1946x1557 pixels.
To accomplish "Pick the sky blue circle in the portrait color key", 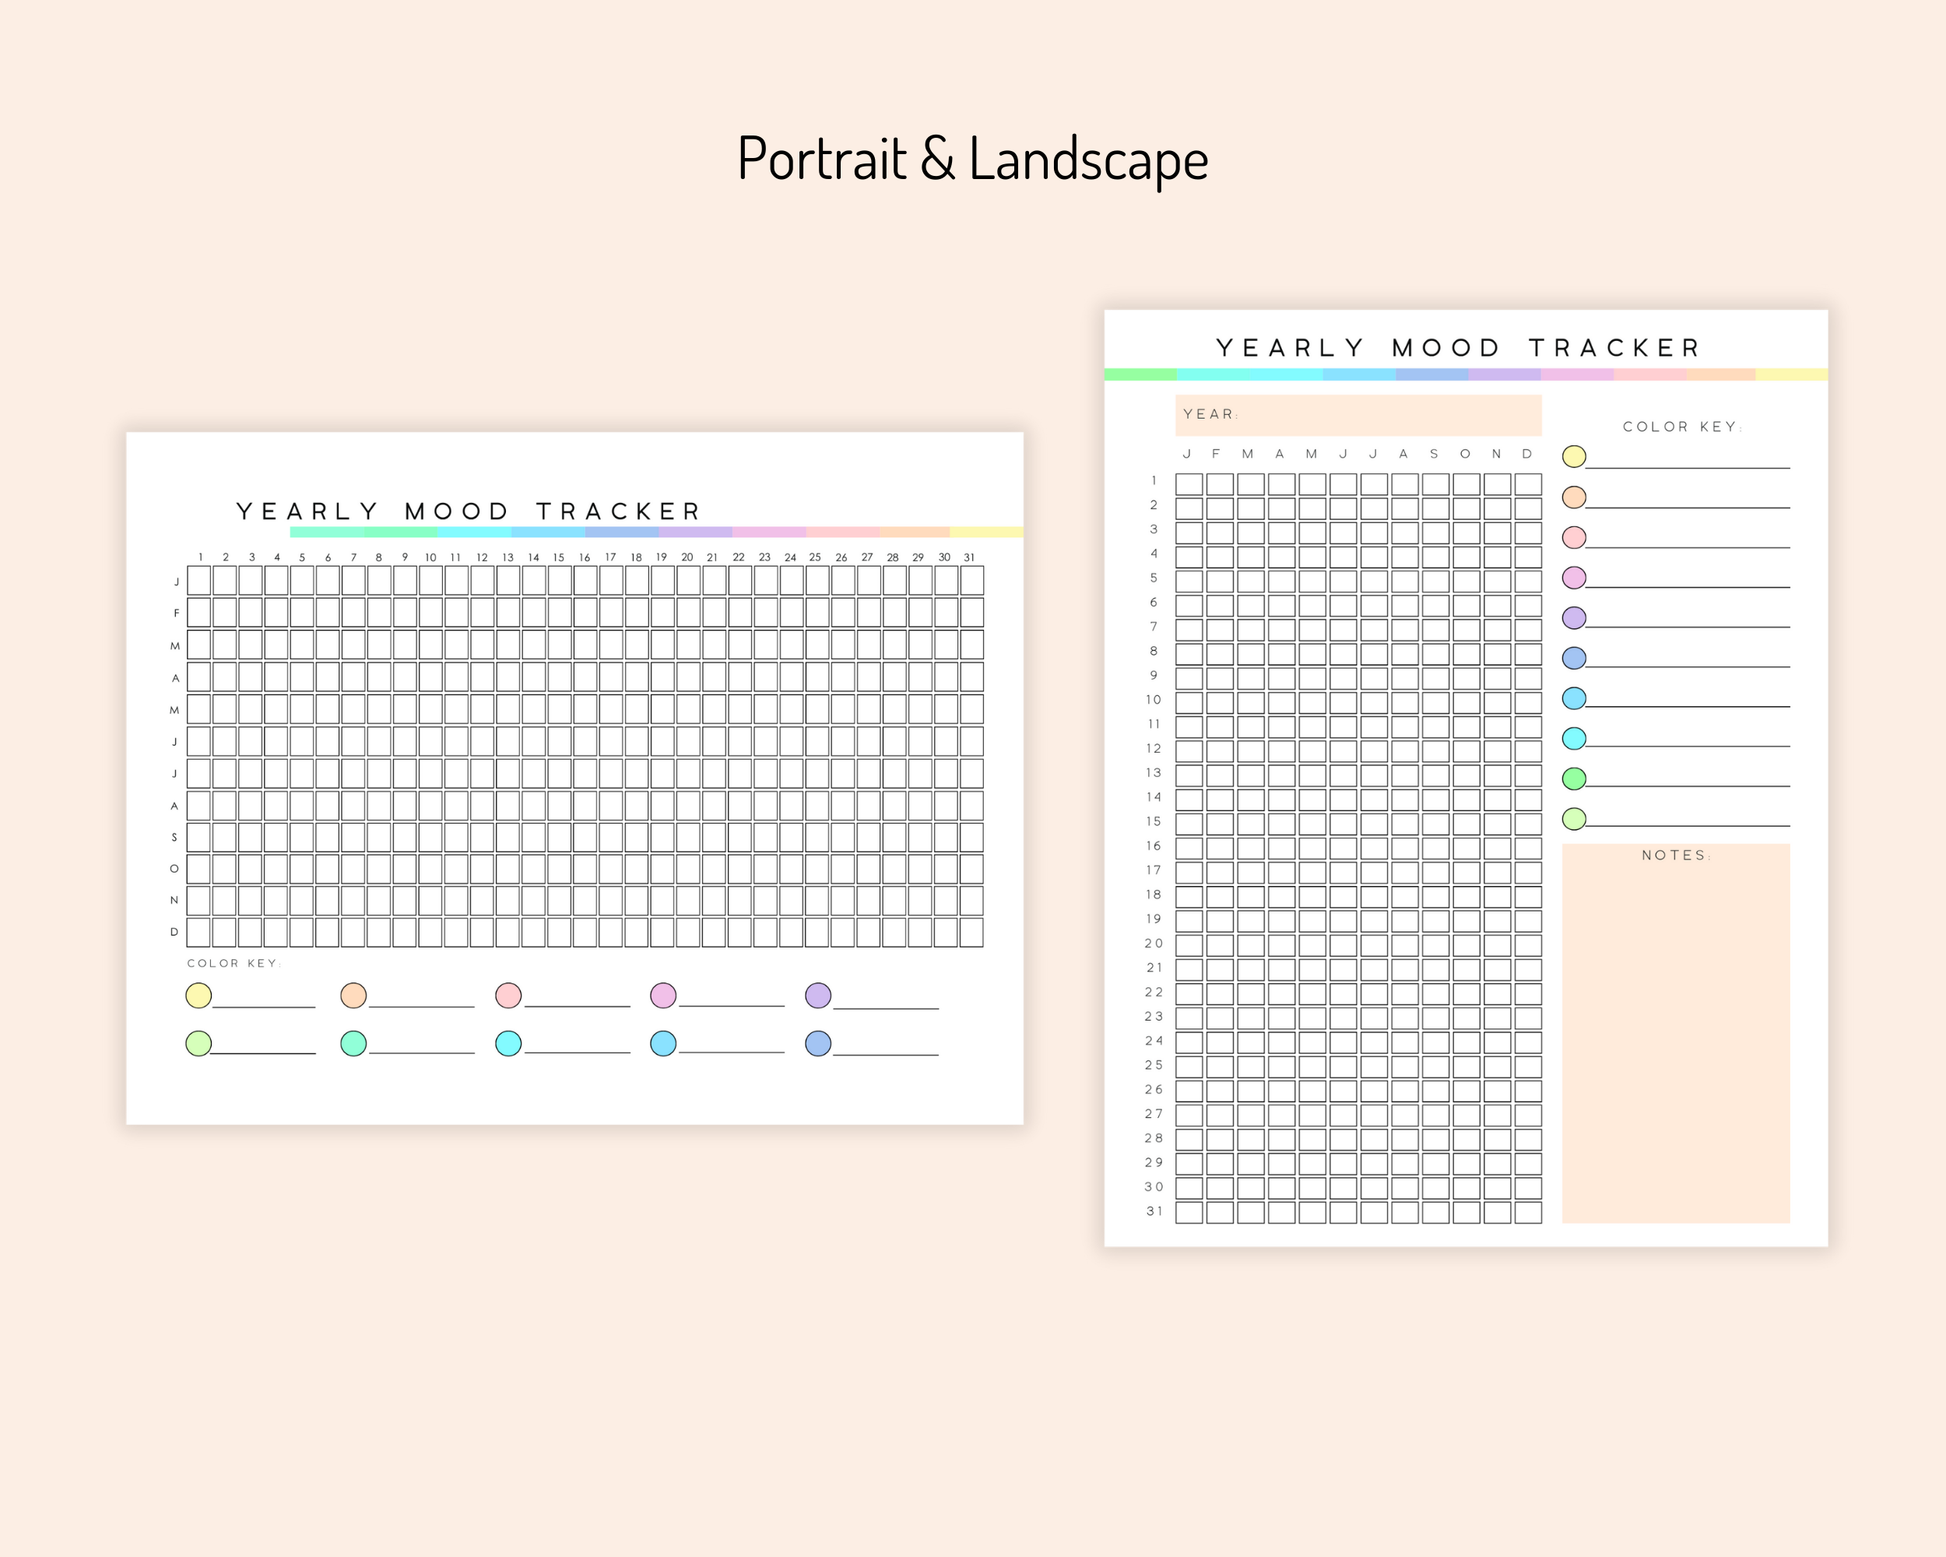I will 1574,698.
